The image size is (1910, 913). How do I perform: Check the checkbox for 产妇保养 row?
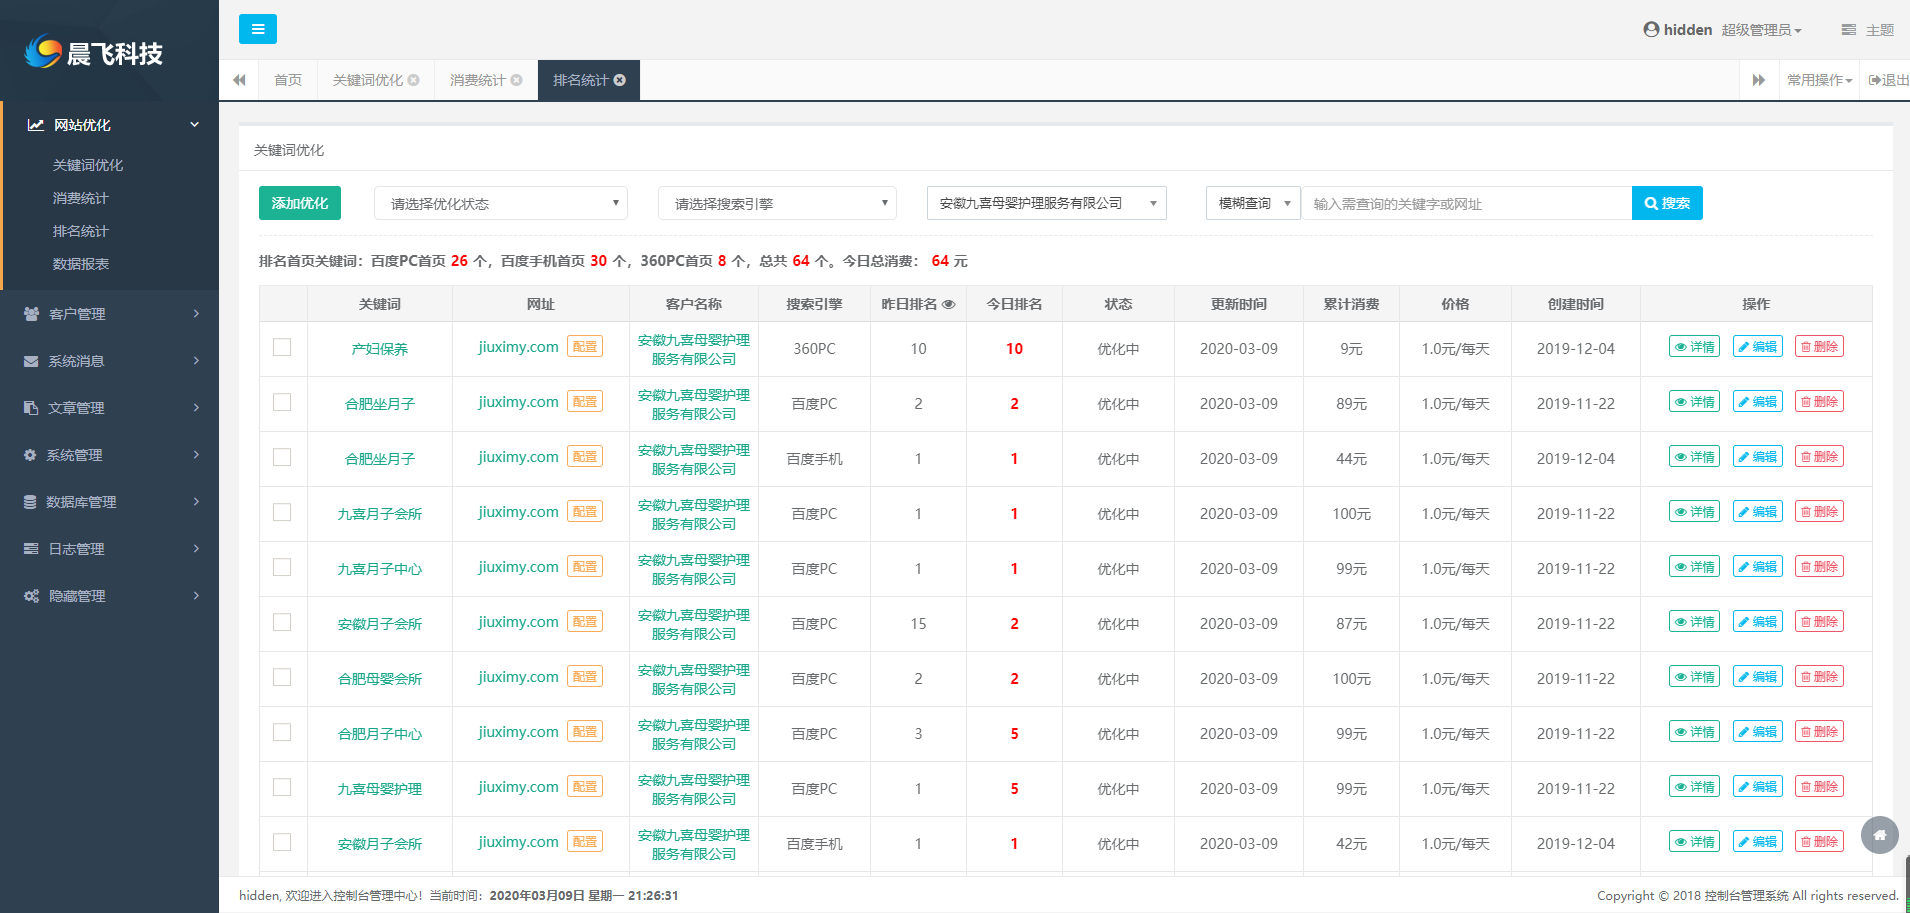282,347
